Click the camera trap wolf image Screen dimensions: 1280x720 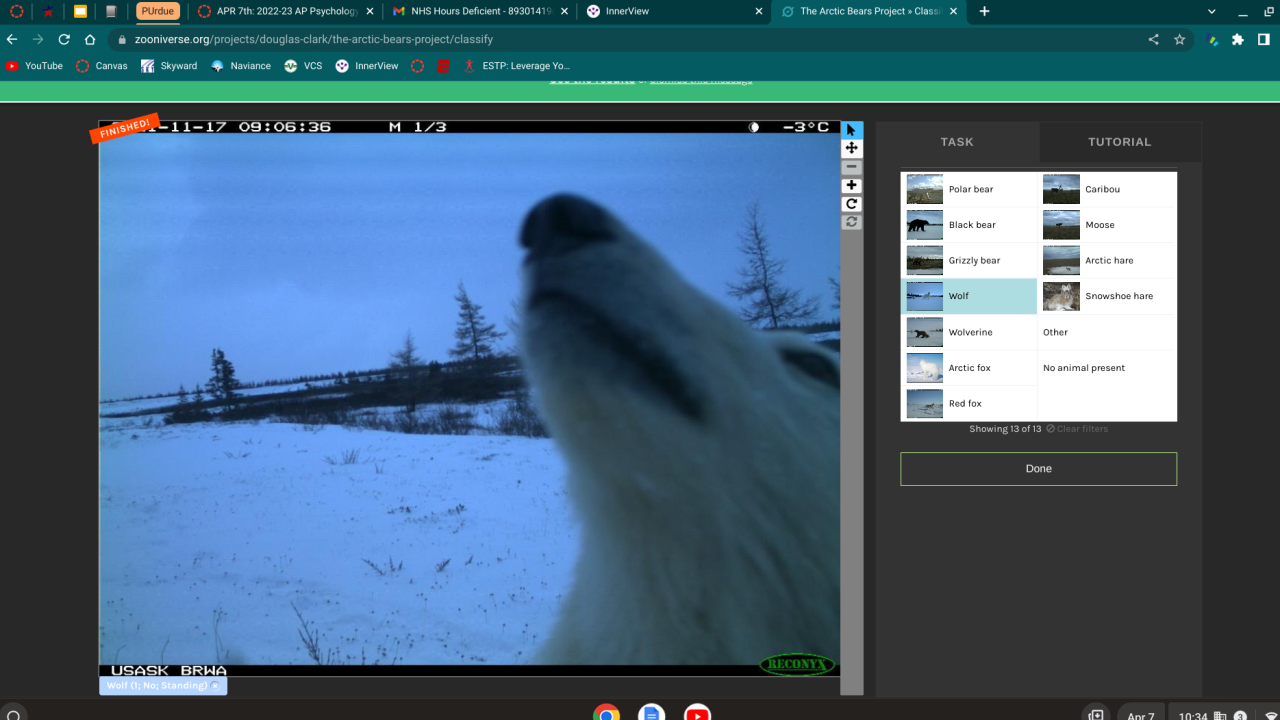(x=469, y=399)
